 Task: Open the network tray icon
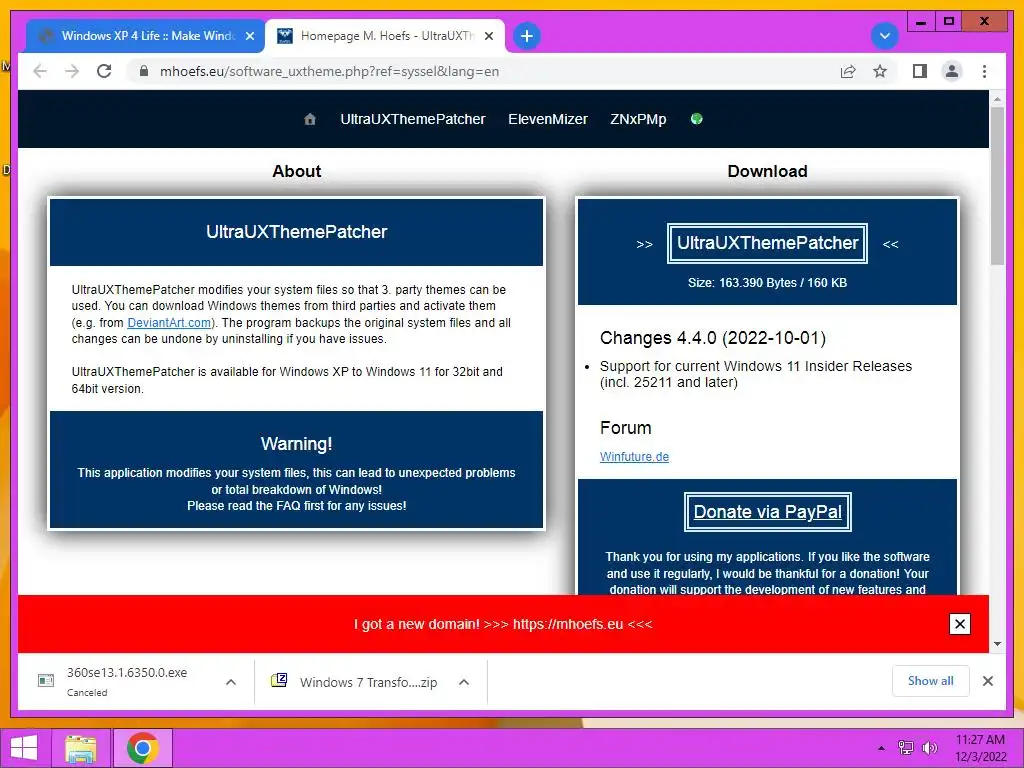(x=906, y=748)
